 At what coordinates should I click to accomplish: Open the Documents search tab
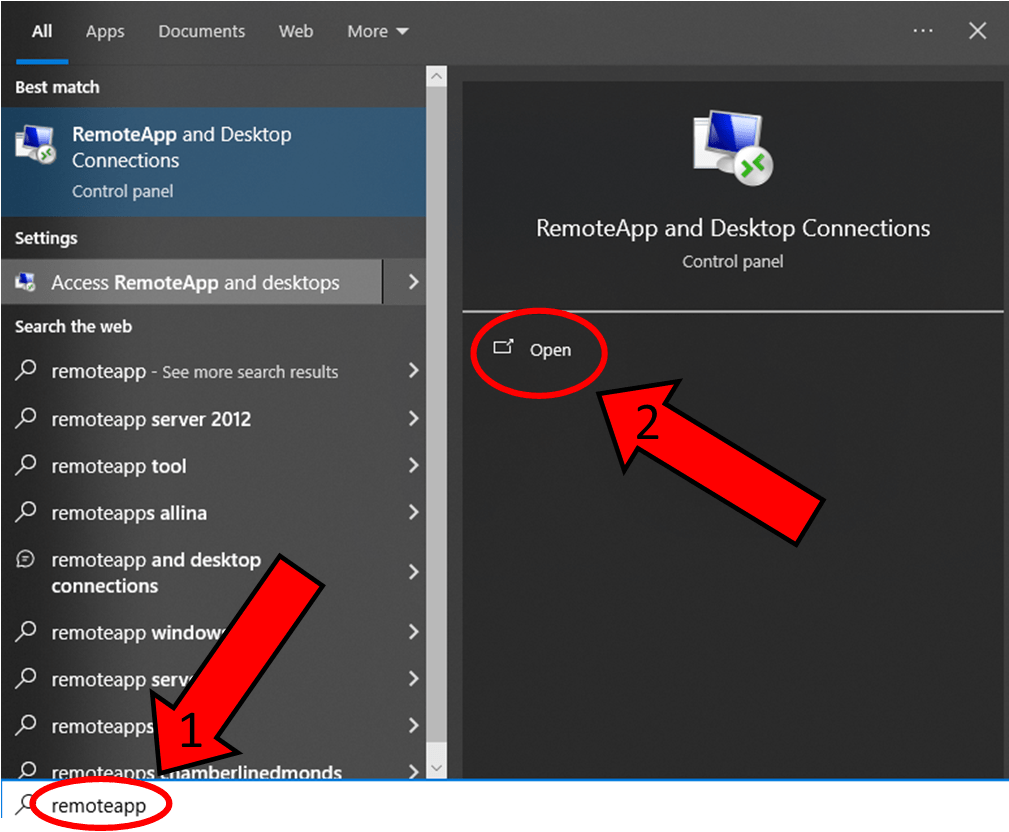(201, 32)
